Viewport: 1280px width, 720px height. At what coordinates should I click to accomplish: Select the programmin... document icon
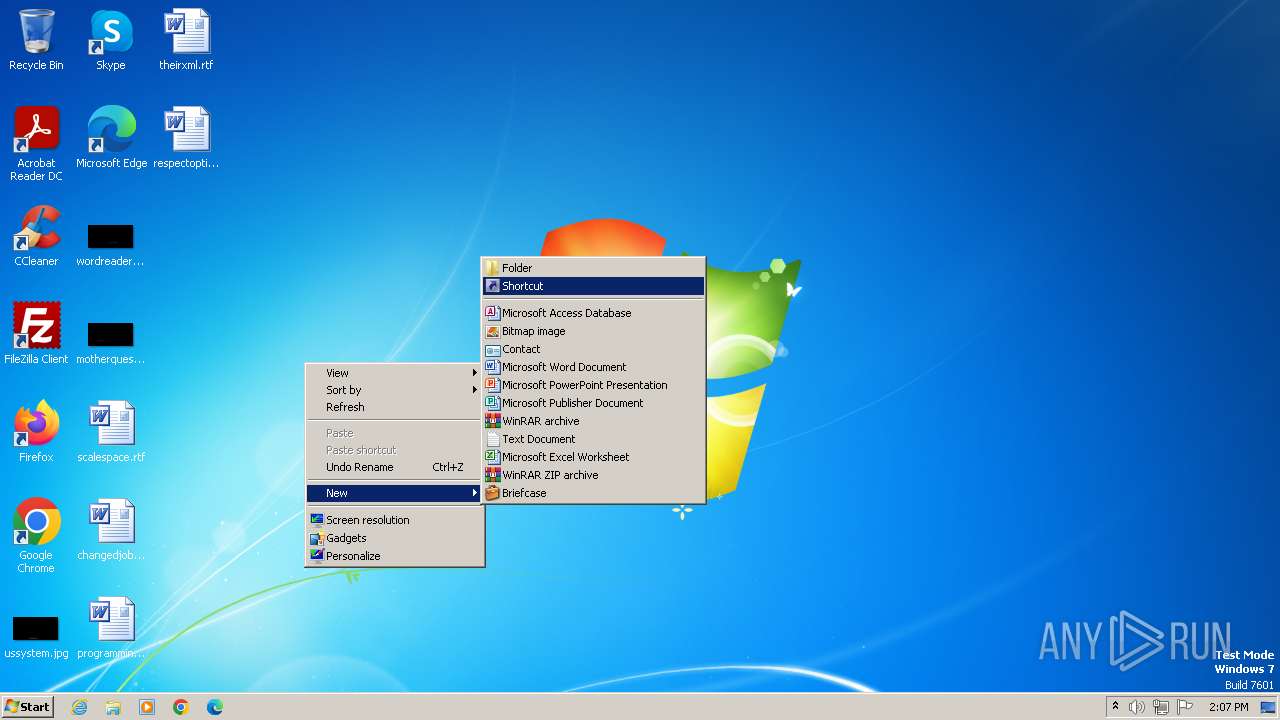pos(111,628)
